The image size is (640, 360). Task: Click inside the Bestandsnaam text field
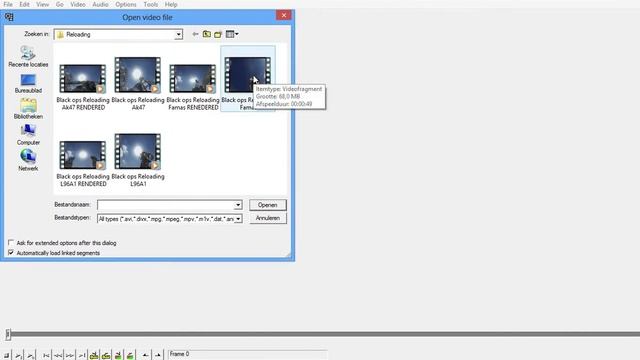pos(166,205)
